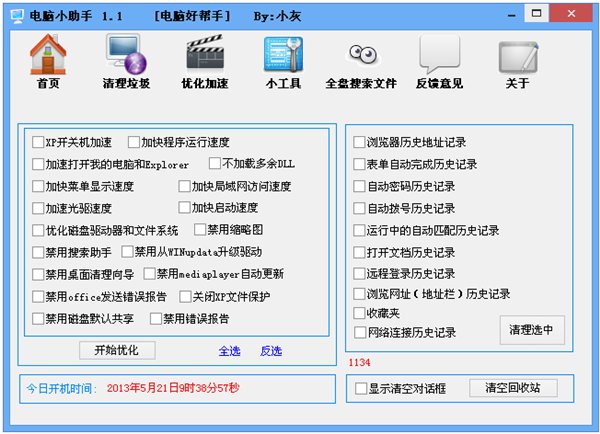Click the 清空回收站 button
Screen dimensions: 600x434
tap(513, 388)
